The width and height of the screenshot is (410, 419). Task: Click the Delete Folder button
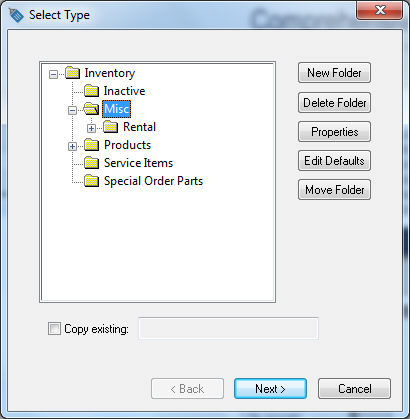[x=334, y=103]
